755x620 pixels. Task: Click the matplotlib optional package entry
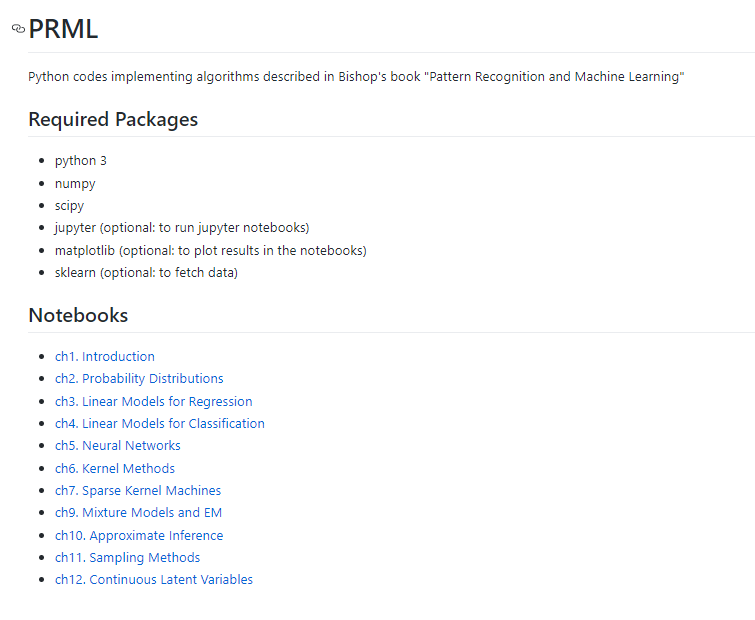210,250
